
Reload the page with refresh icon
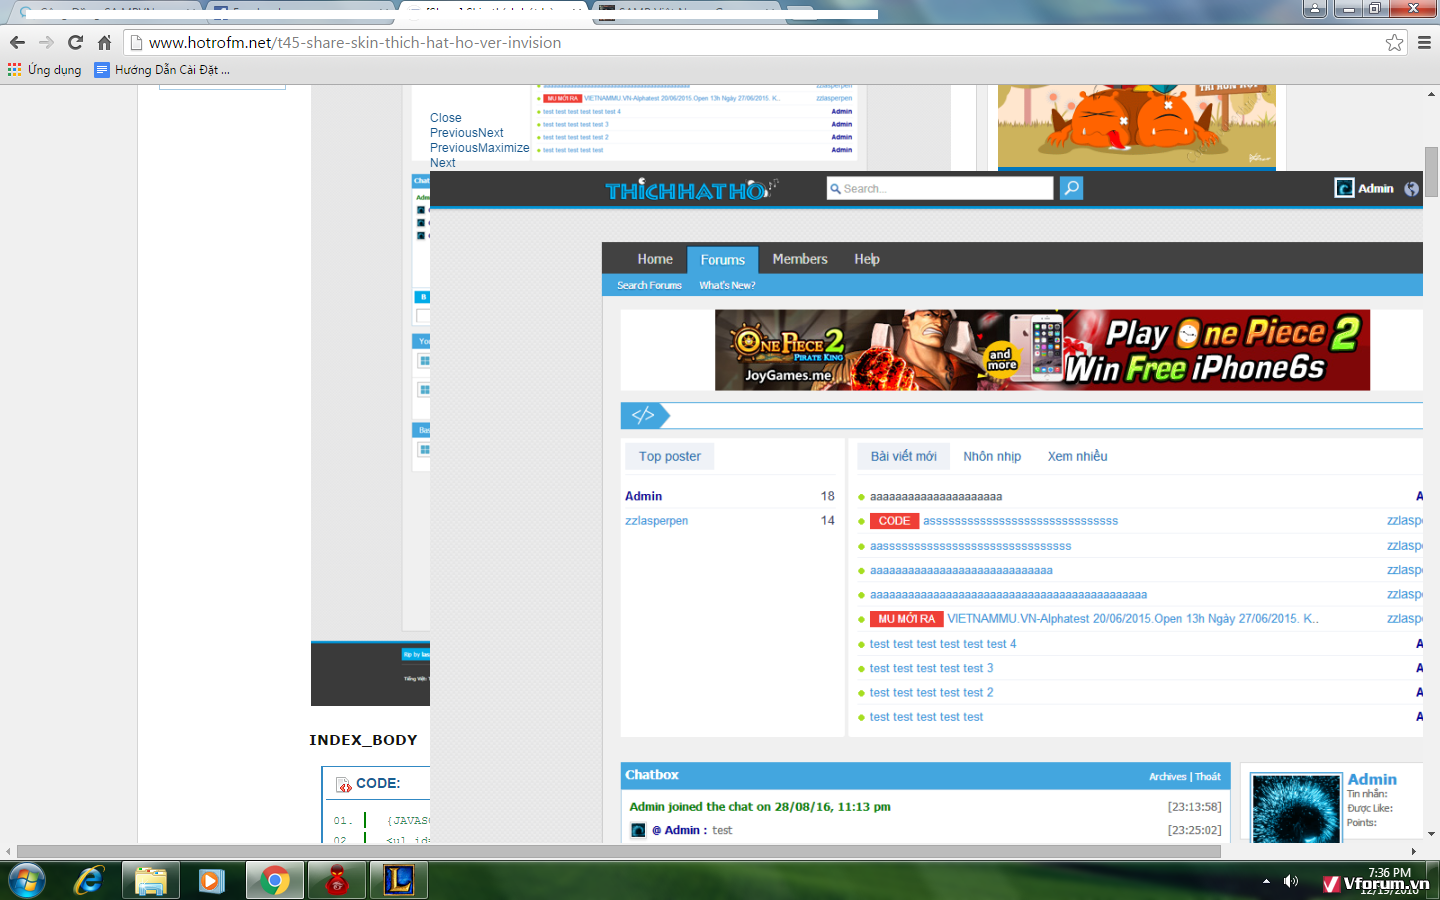(75, 43)
